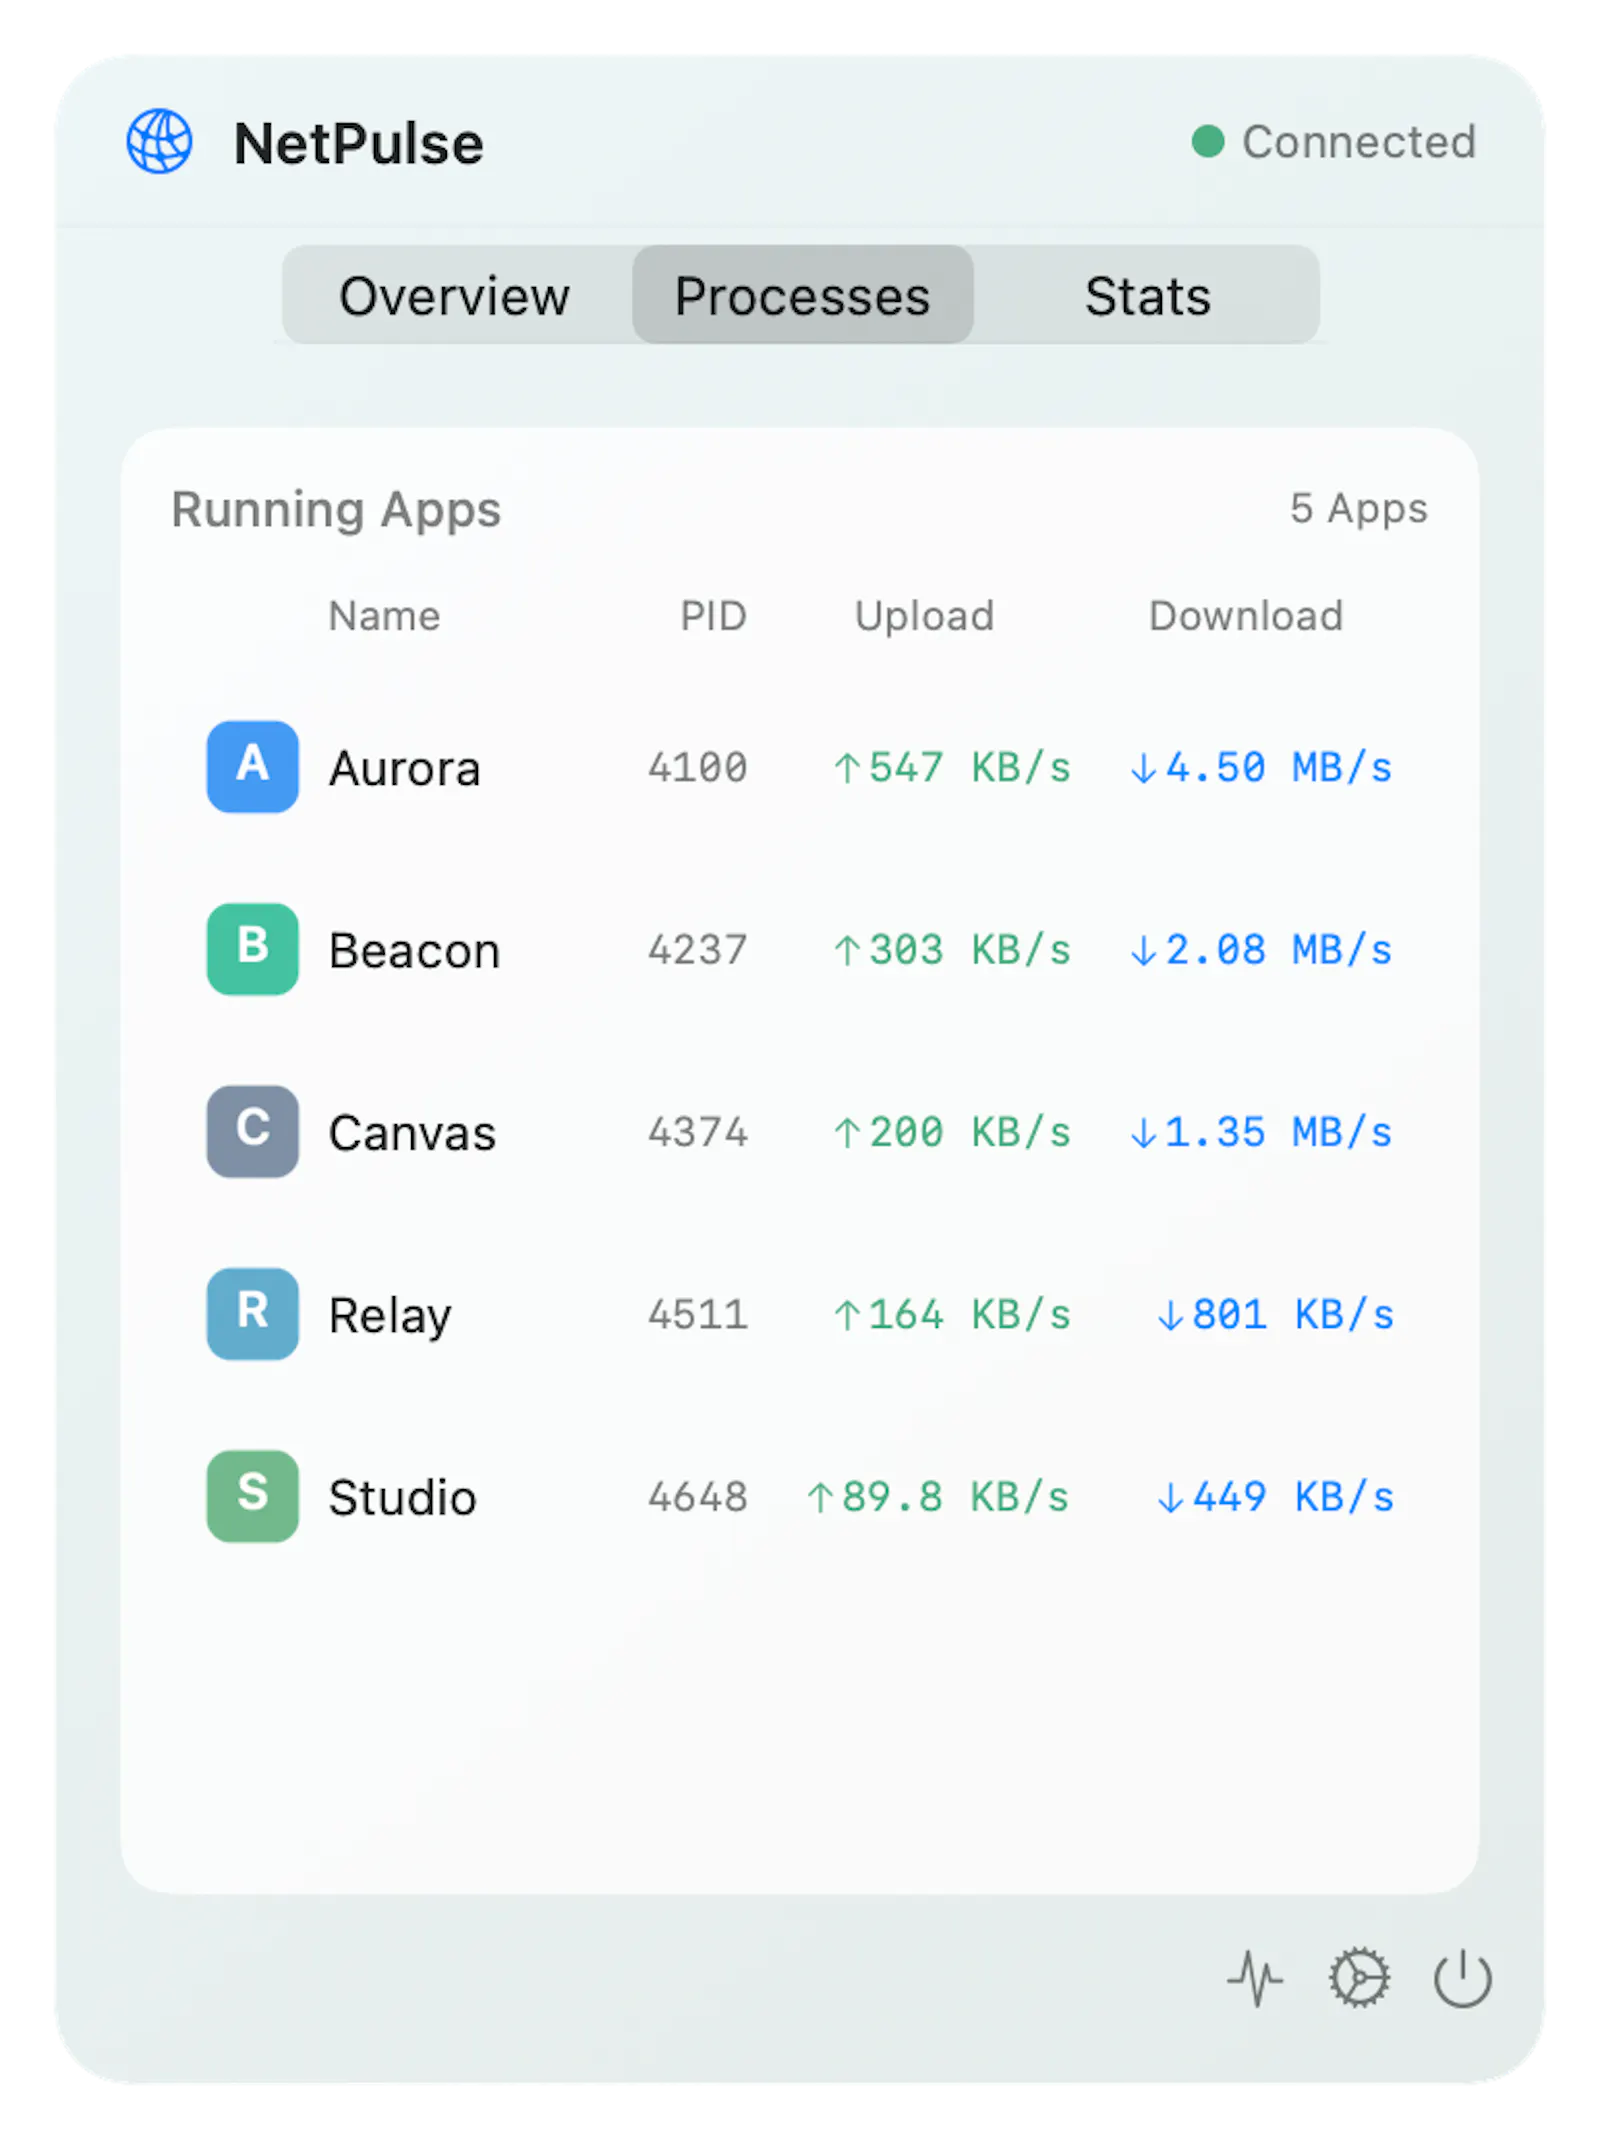Click Beacon download rate 2.08 MB/s
Image resolution: width=1600 pixels, height=2139 pixels.
[1261, 950]
